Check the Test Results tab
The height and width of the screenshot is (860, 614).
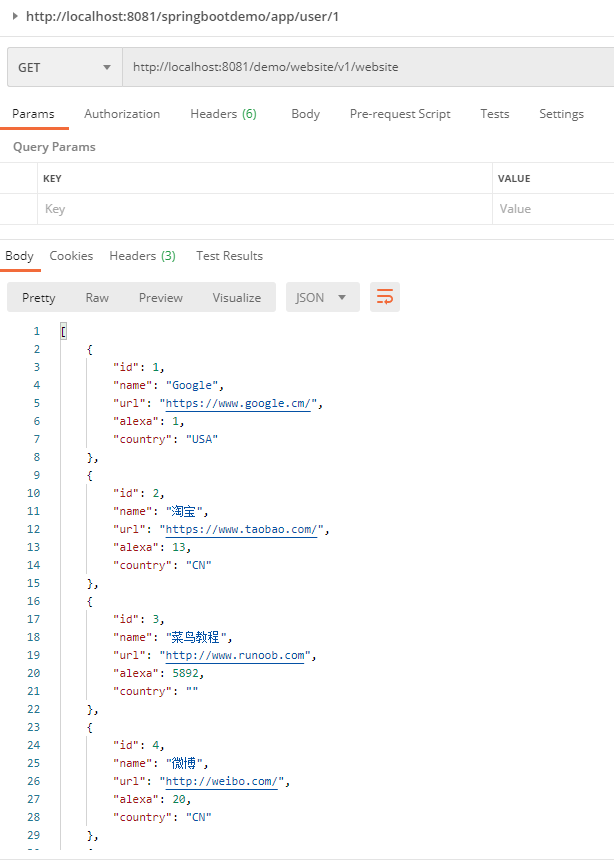pos(228,256)
